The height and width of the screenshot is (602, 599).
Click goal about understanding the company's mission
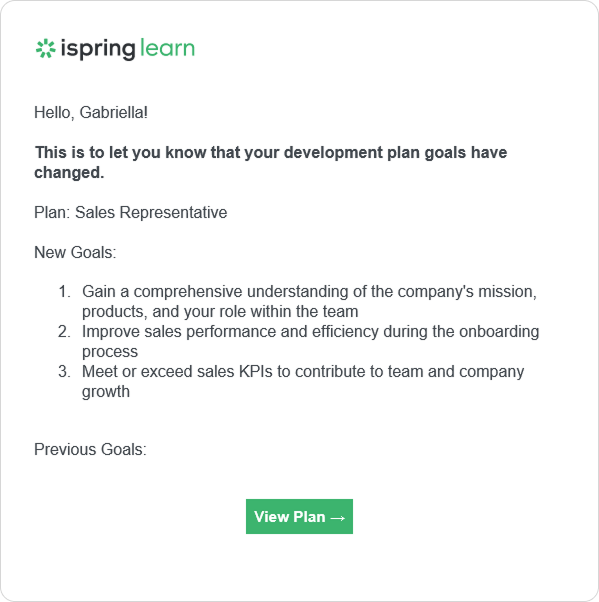[309, 301]
